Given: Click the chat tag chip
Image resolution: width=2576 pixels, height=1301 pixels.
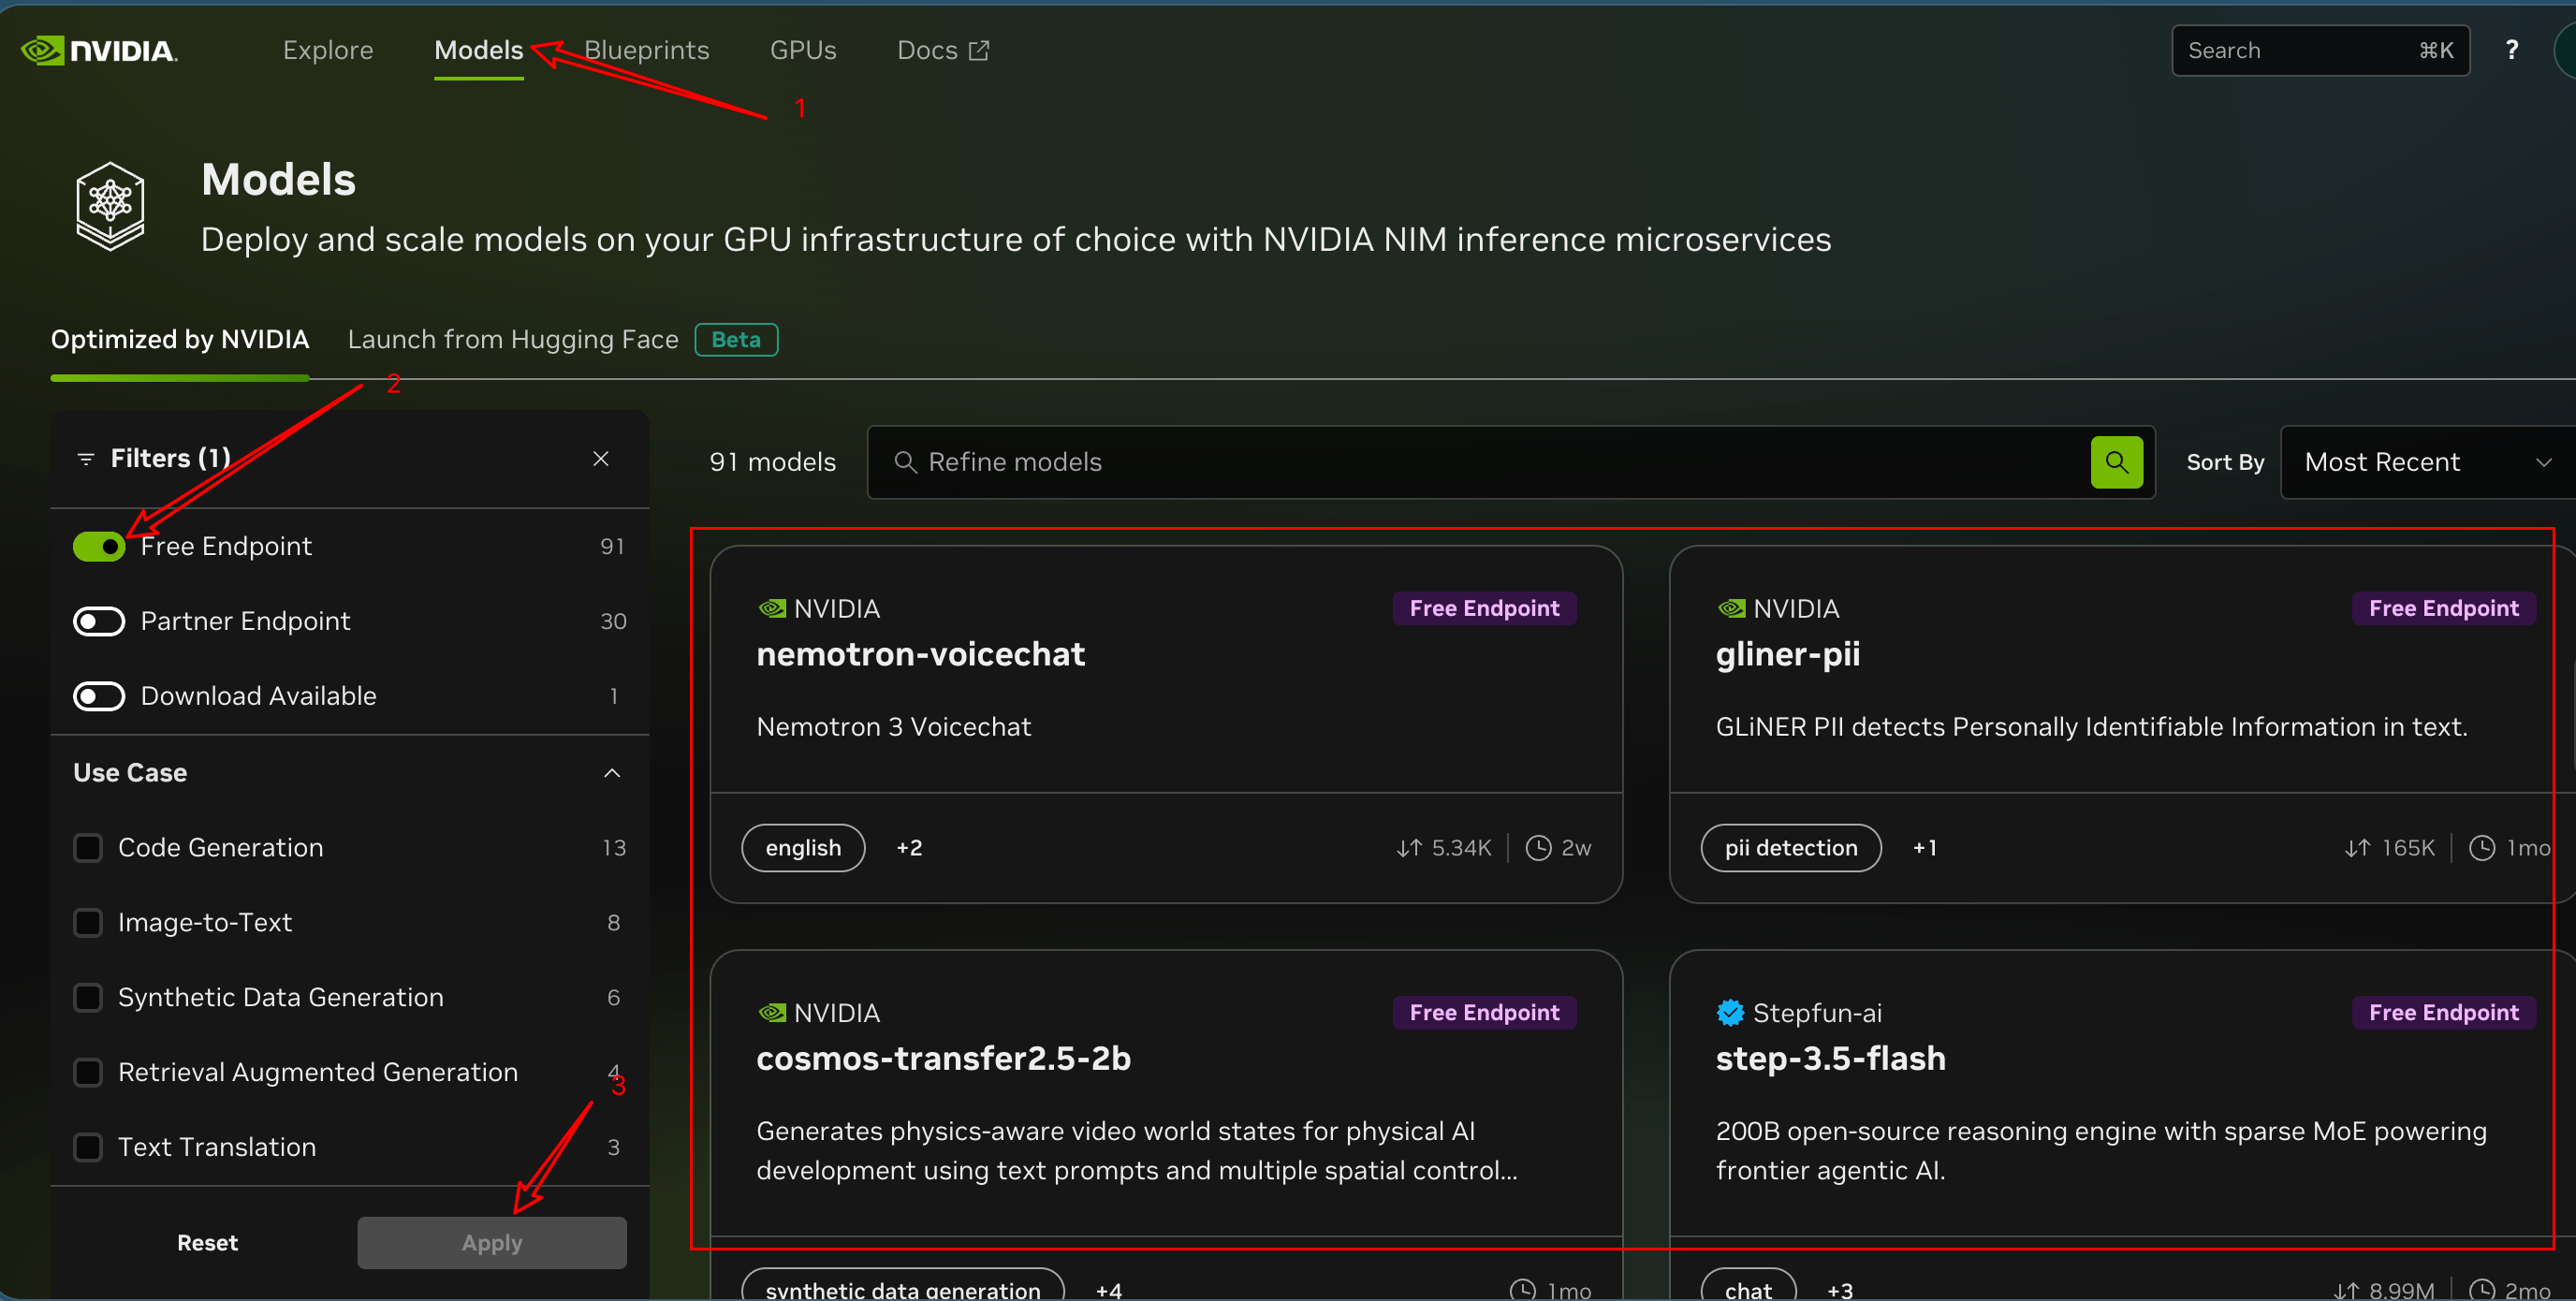Looking at the screenshot, I should click(1748, 1285).
